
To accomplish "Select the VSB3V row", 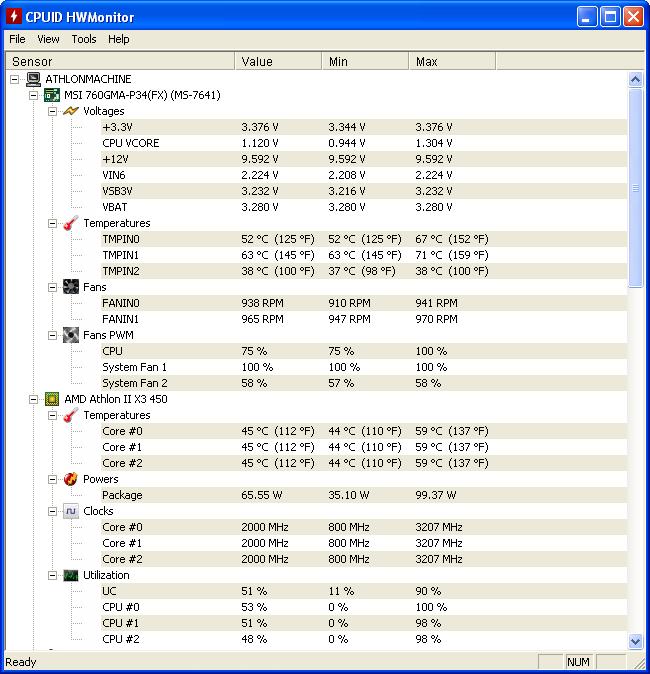I will (x=363, y=191).
